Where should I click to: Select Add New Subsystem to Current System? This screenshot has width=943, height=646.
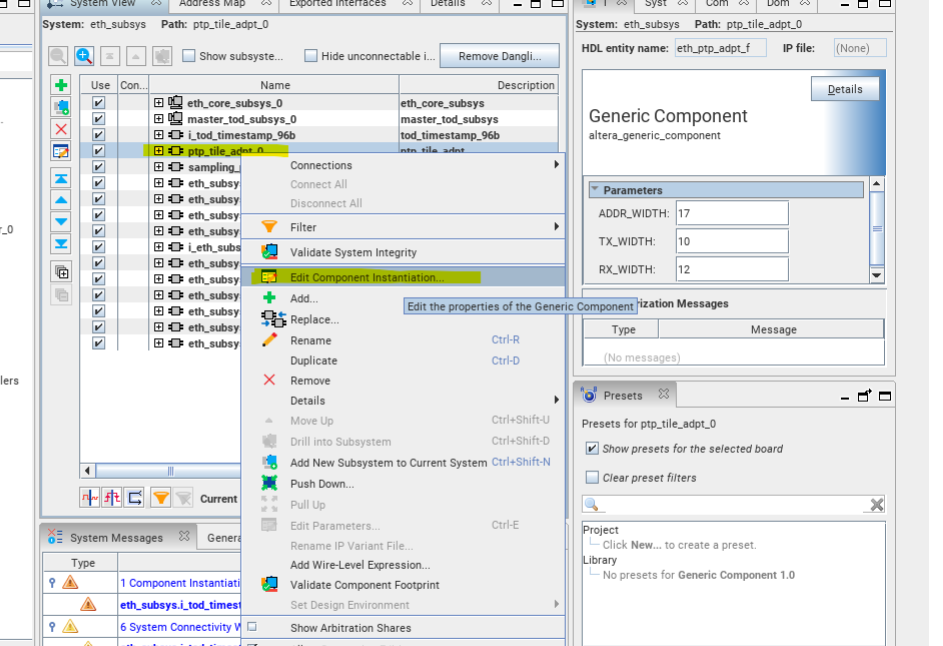[403, 463]
